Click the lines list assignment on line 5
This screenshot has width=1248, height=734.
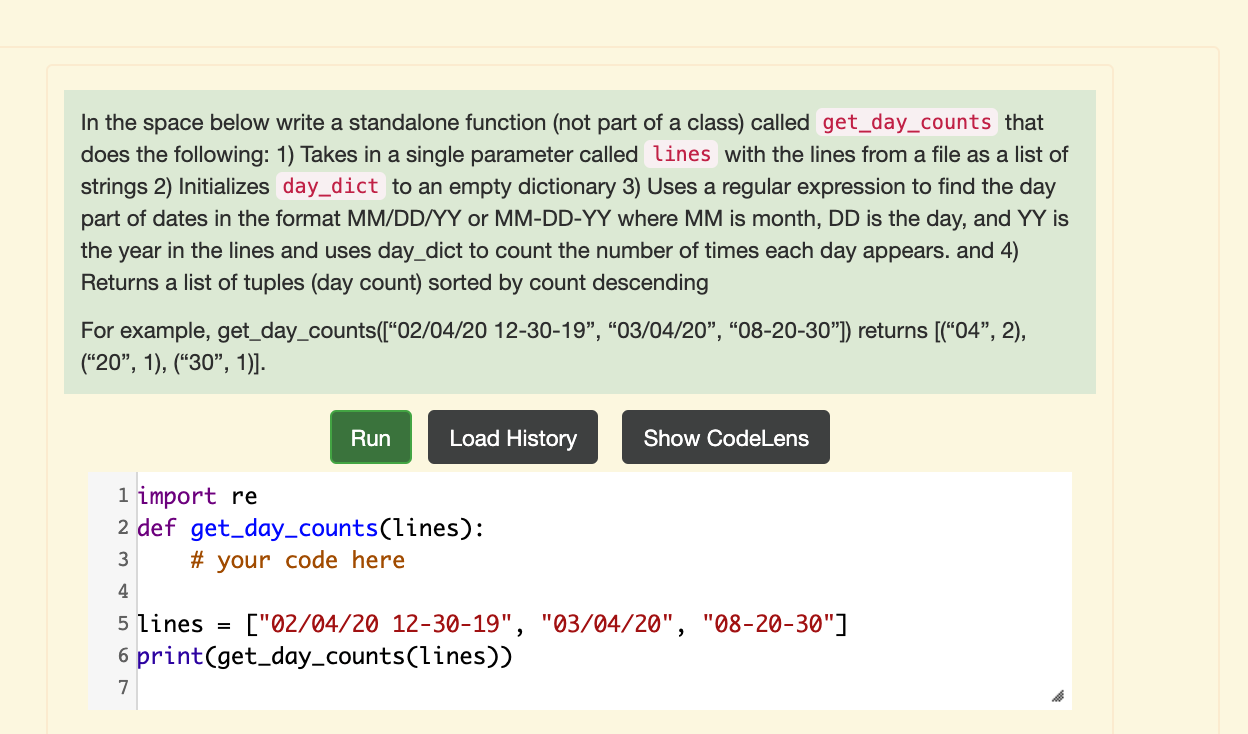point(400,623)
